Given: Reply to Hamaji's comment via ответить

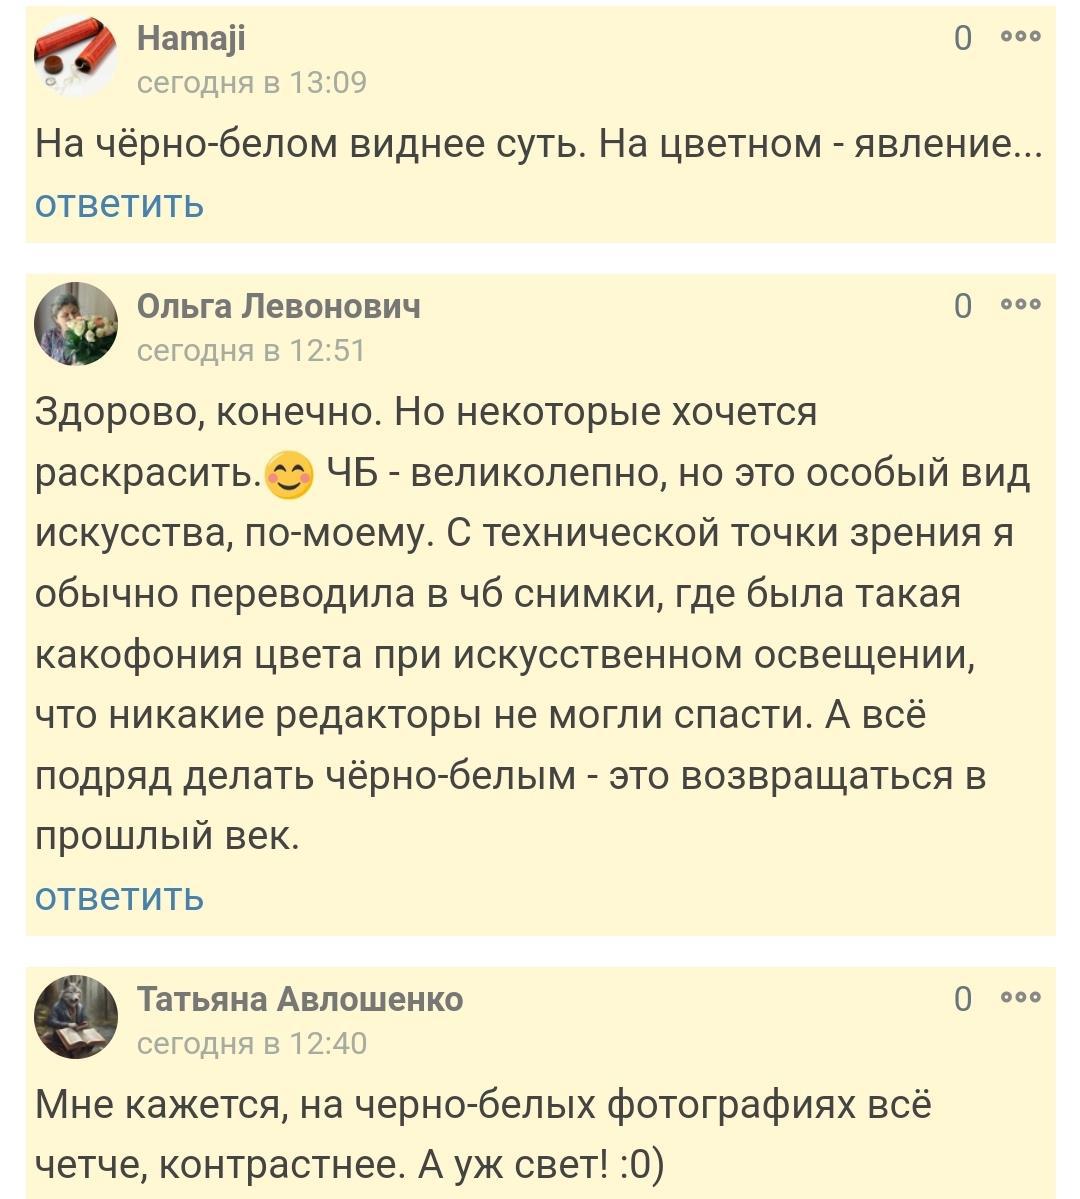Looking at the screenshot, I should pyautogui.click(x=119, y=204).
